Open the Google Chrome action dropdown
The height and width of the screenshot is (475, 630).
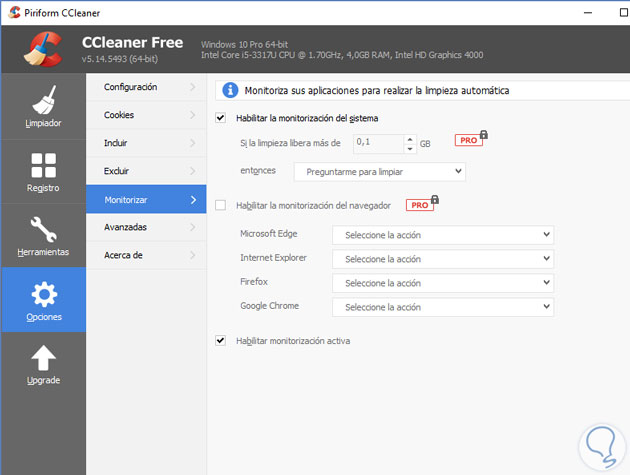(x=443, y=307)
